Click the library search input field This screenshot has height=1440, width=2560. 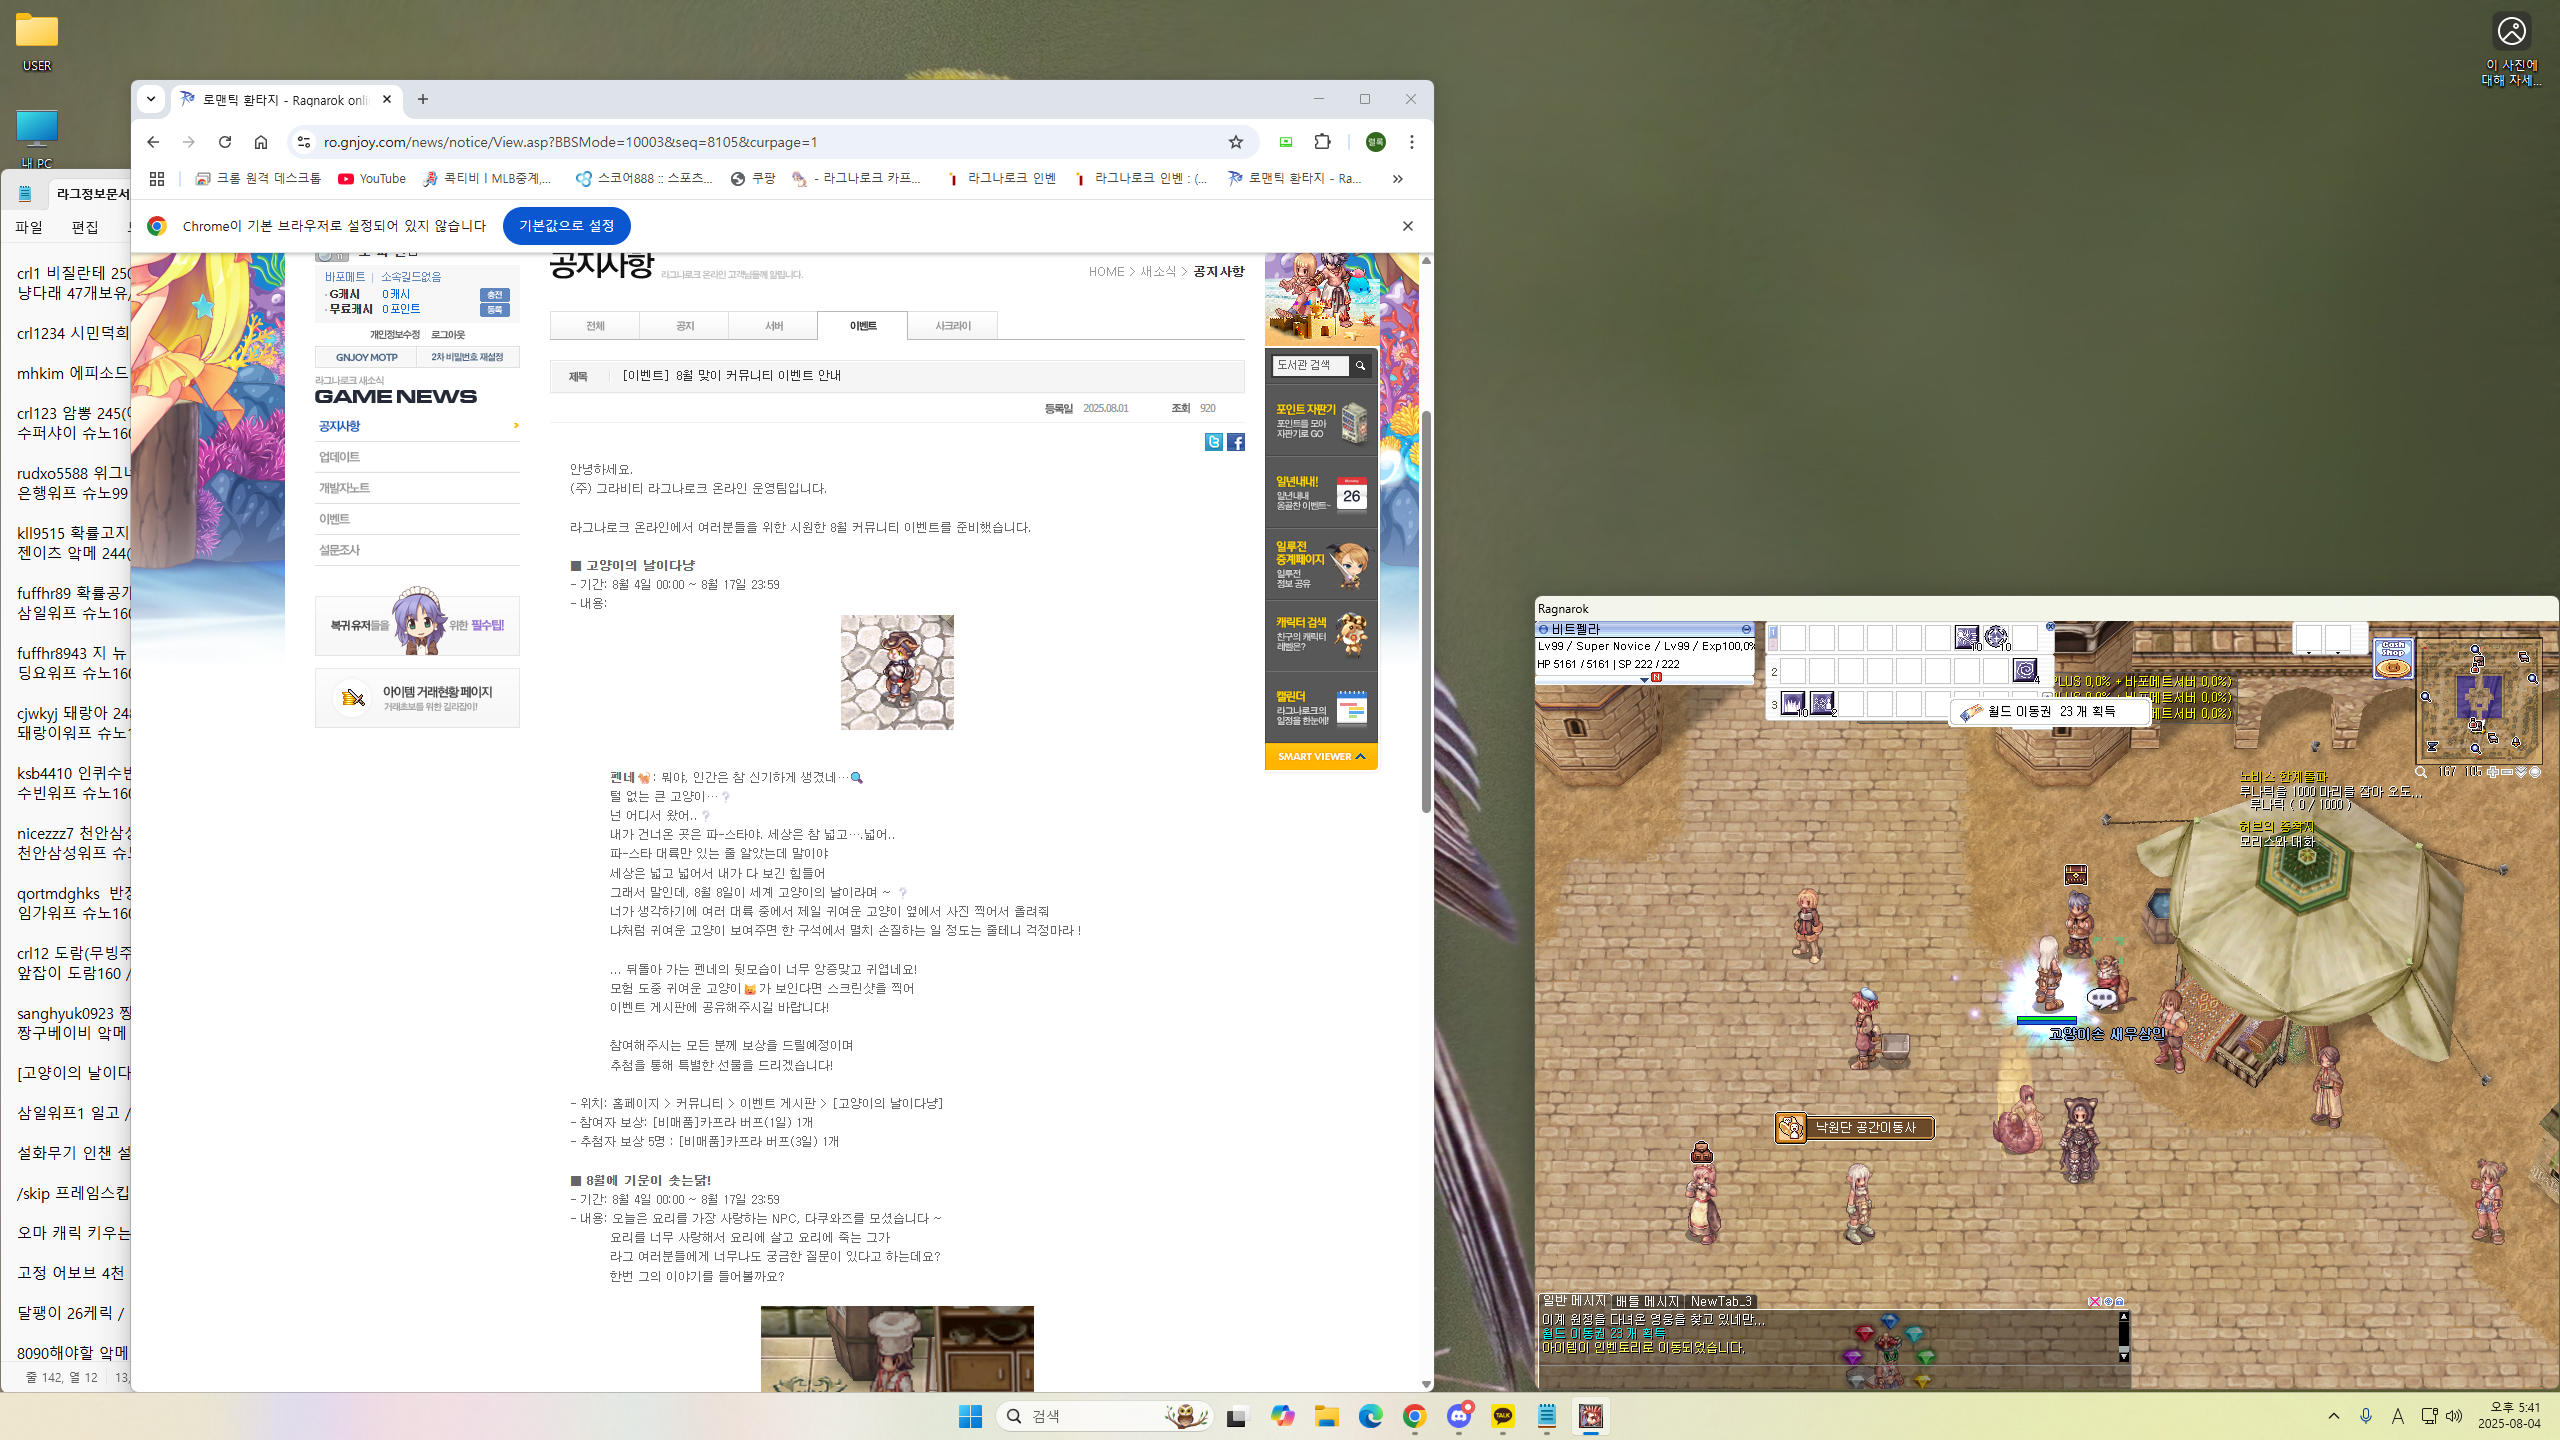1310,365
